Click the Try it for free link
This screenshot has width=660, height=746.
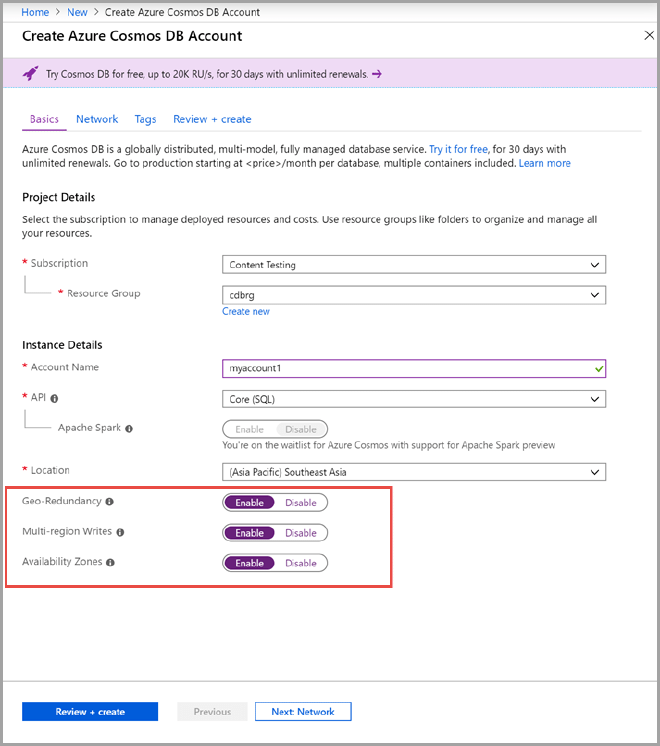coord(458,149)
